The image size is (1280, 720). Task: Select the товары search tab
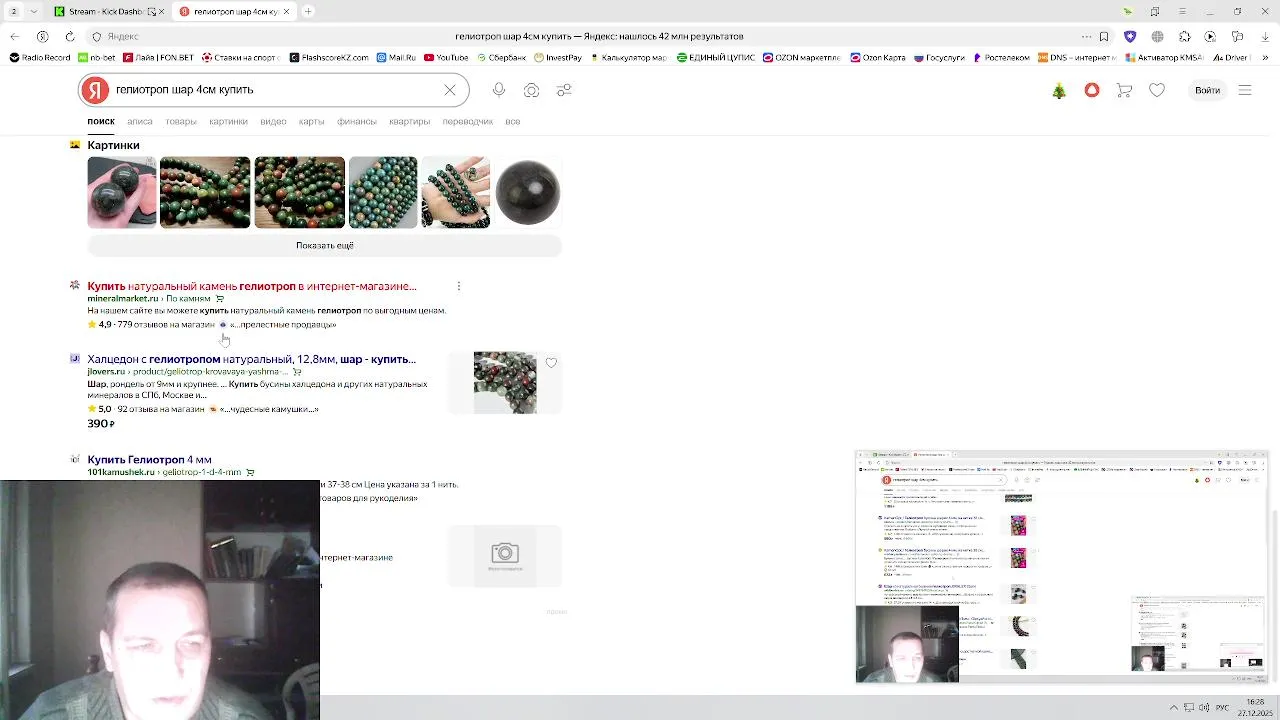[x=181, y=121]
